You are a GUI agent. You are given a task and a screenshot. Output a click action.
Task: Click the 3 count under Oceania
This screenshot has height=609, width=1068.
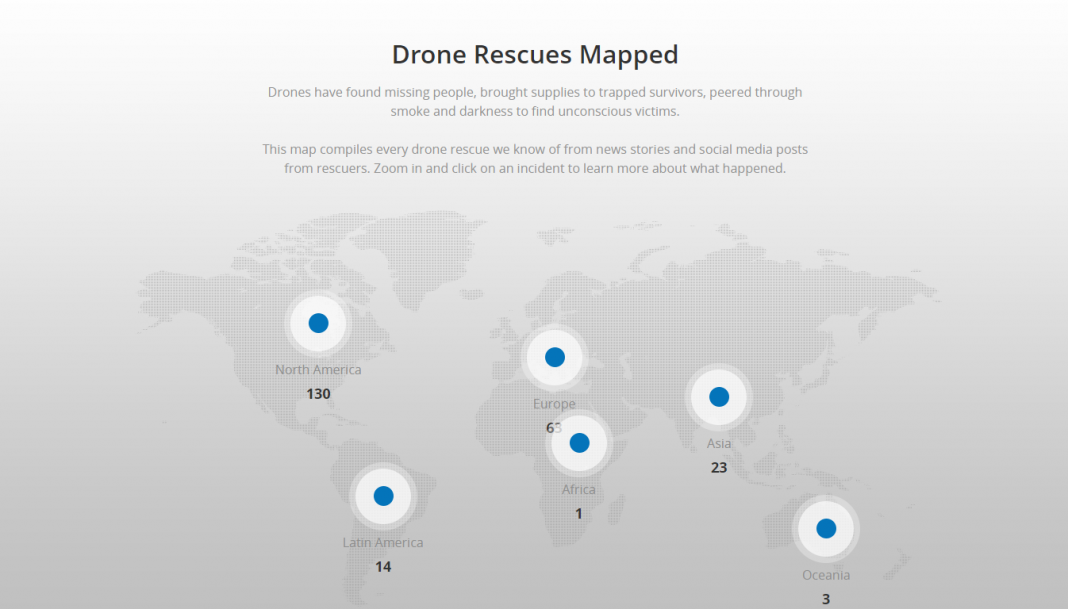pos(825,598)
